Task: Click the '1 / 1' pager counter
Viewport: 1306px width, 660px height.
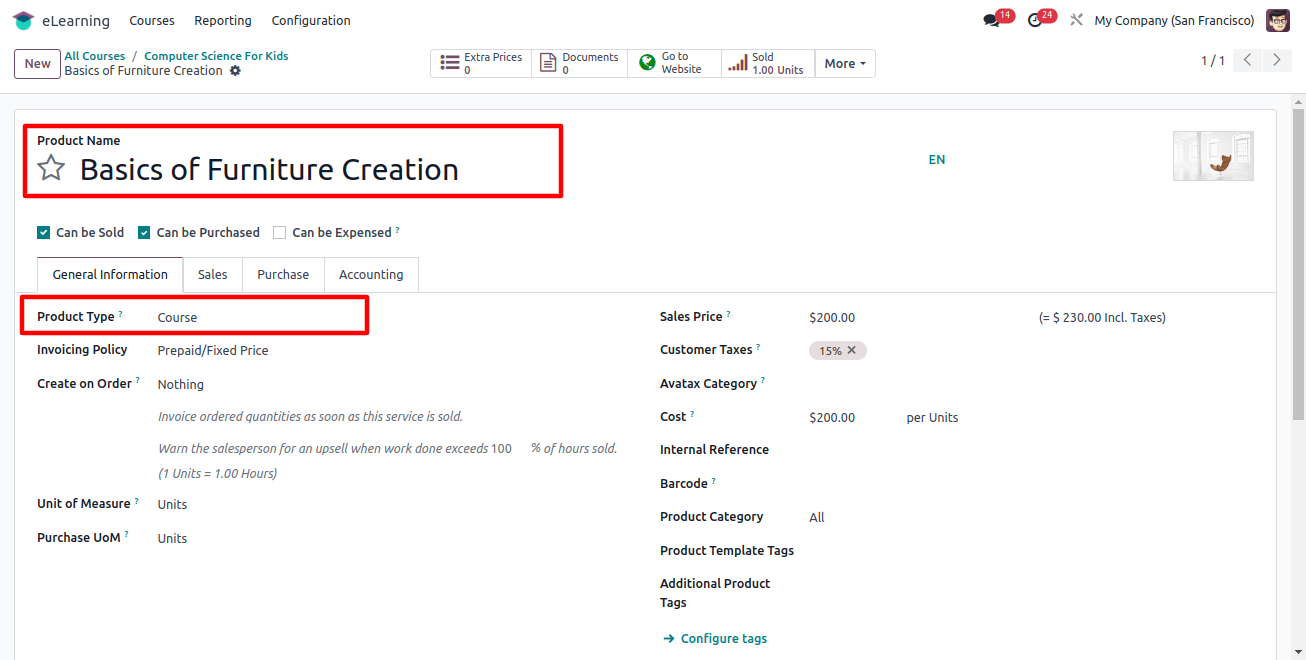Action: pos(1213,61)
